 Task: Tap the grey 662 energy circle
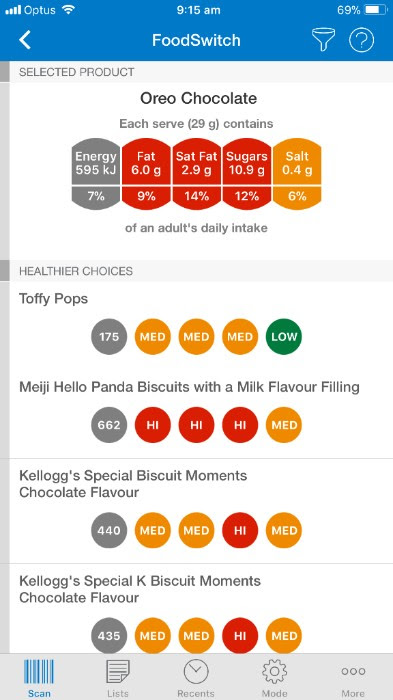(109, 425)
